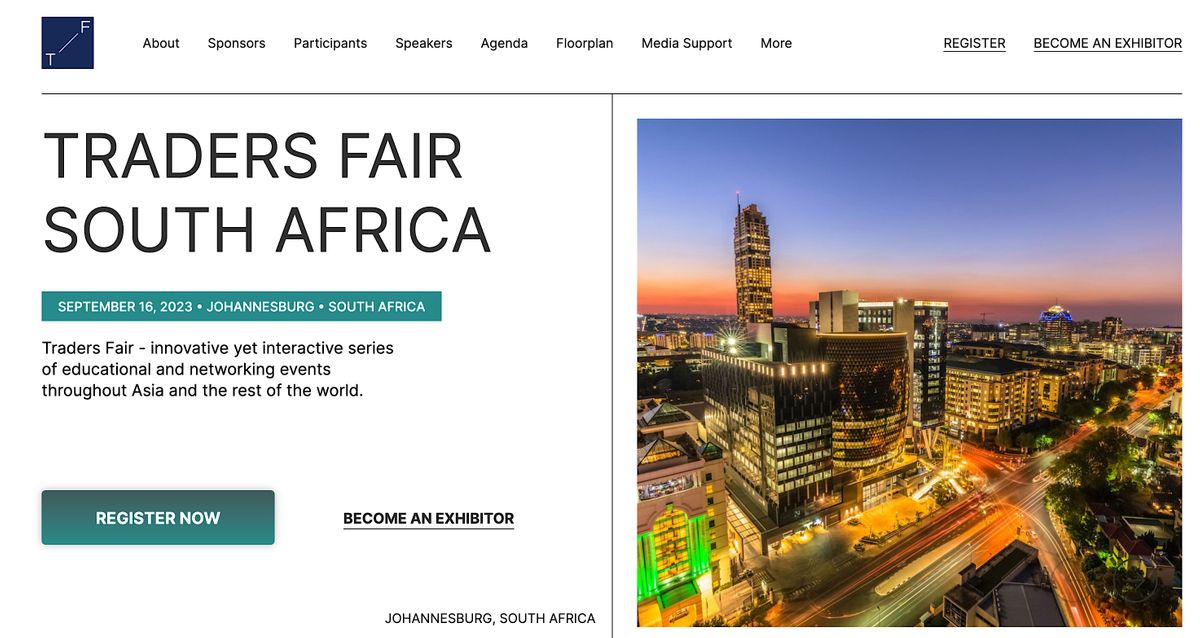This screenshot has height=638, width=1200.
Task: Click the TRADERS FAIR SOUTH AFRICA heading
Action: pos(267,192)
